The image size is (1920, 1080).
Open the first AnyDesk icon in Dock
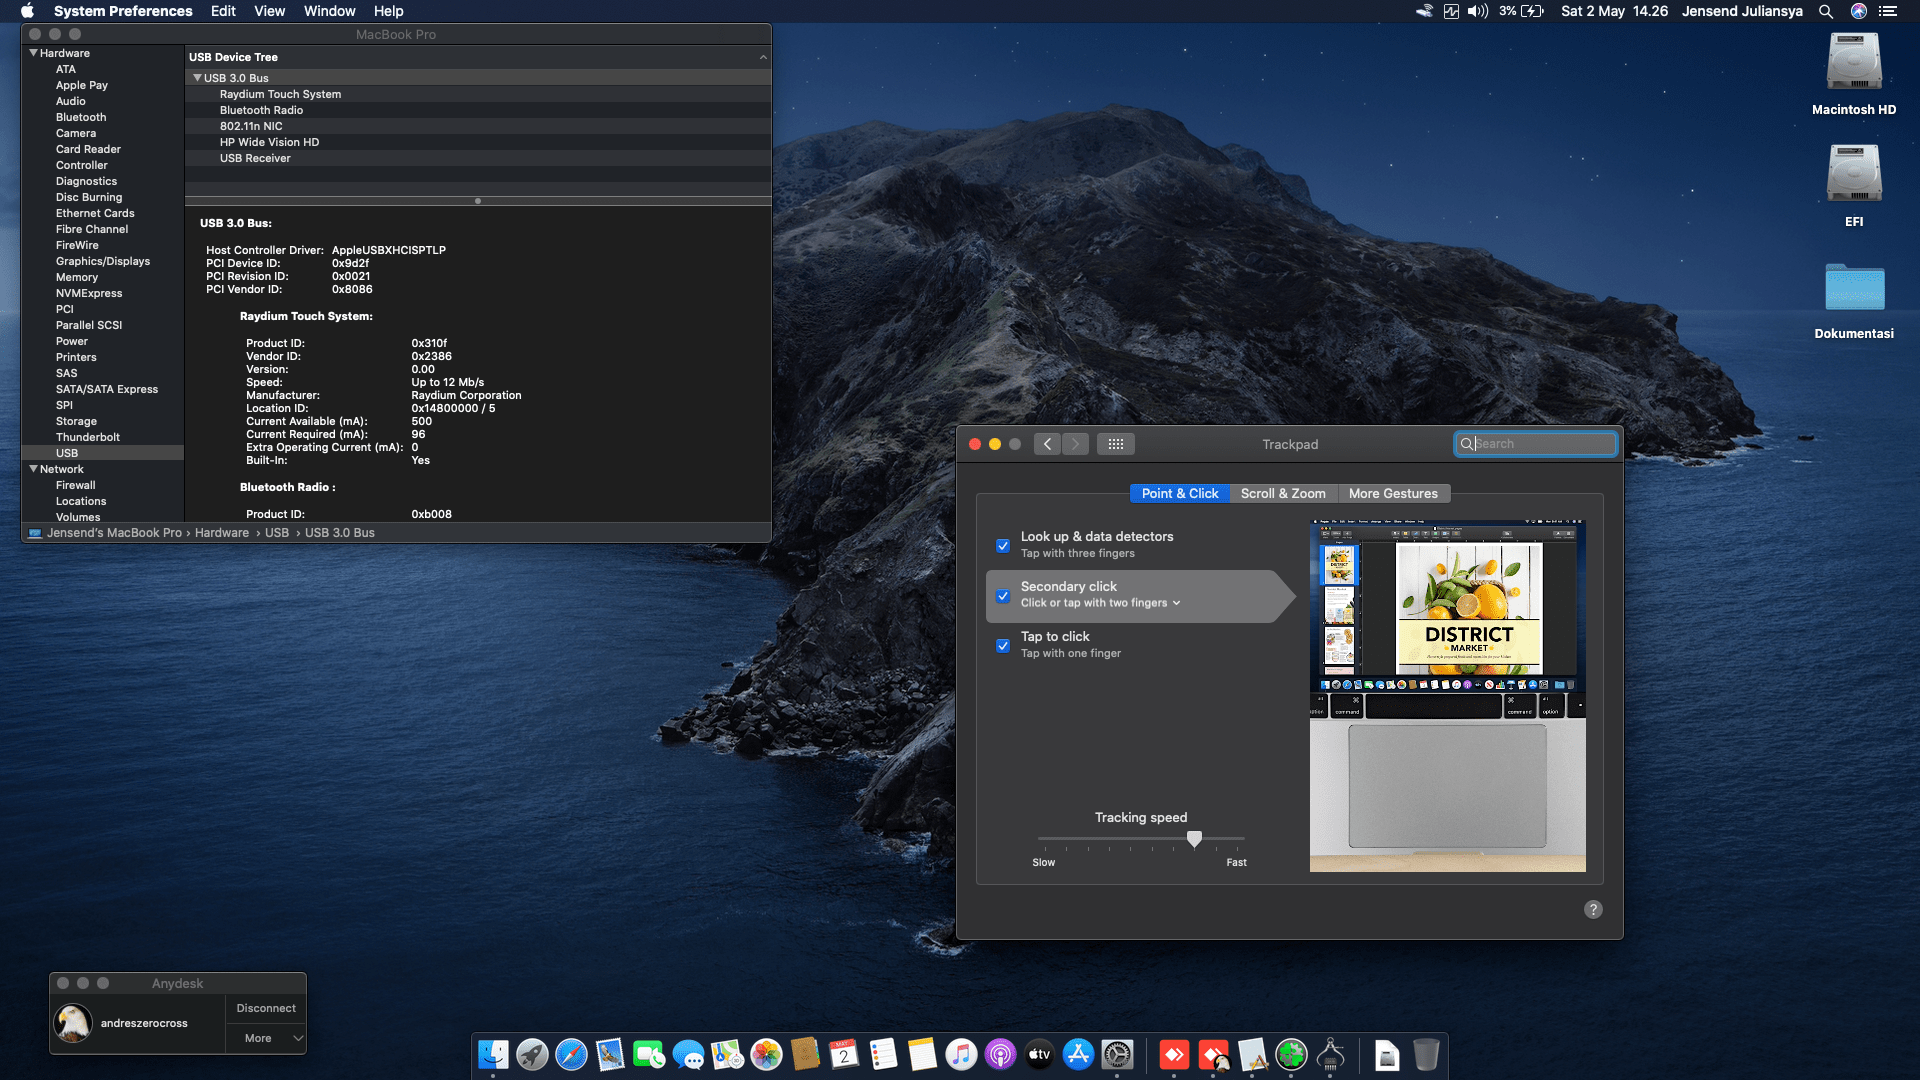[x=1174, y=1054]
